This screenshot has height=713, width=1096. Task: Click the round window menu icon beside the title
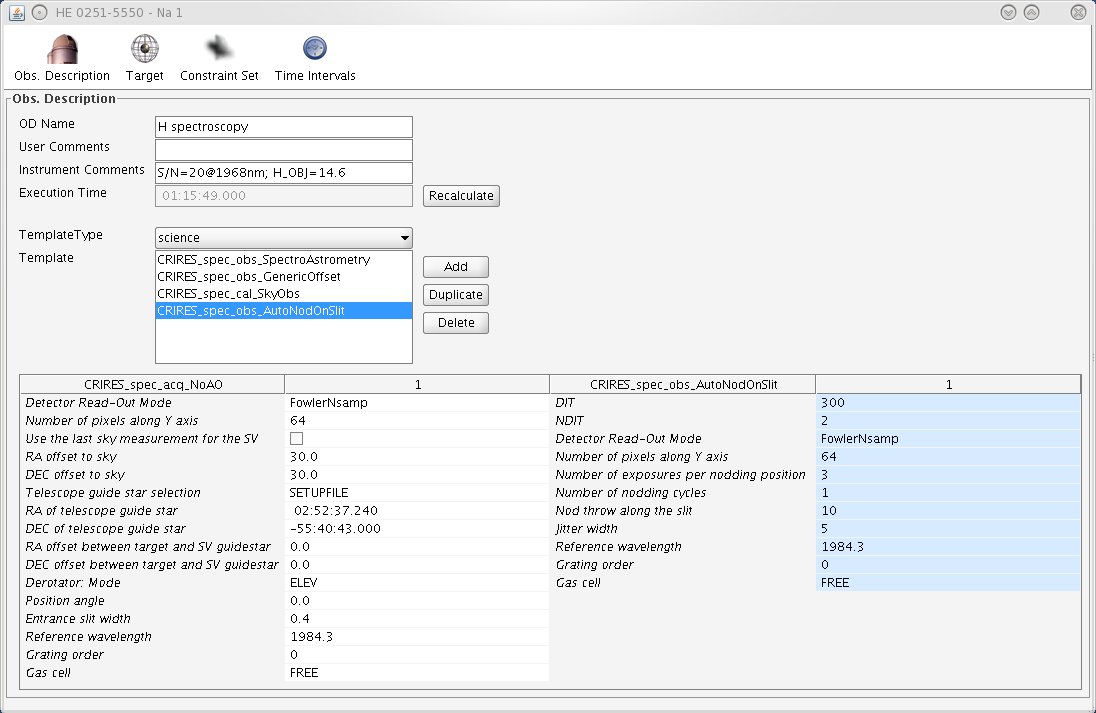point(40,13)
